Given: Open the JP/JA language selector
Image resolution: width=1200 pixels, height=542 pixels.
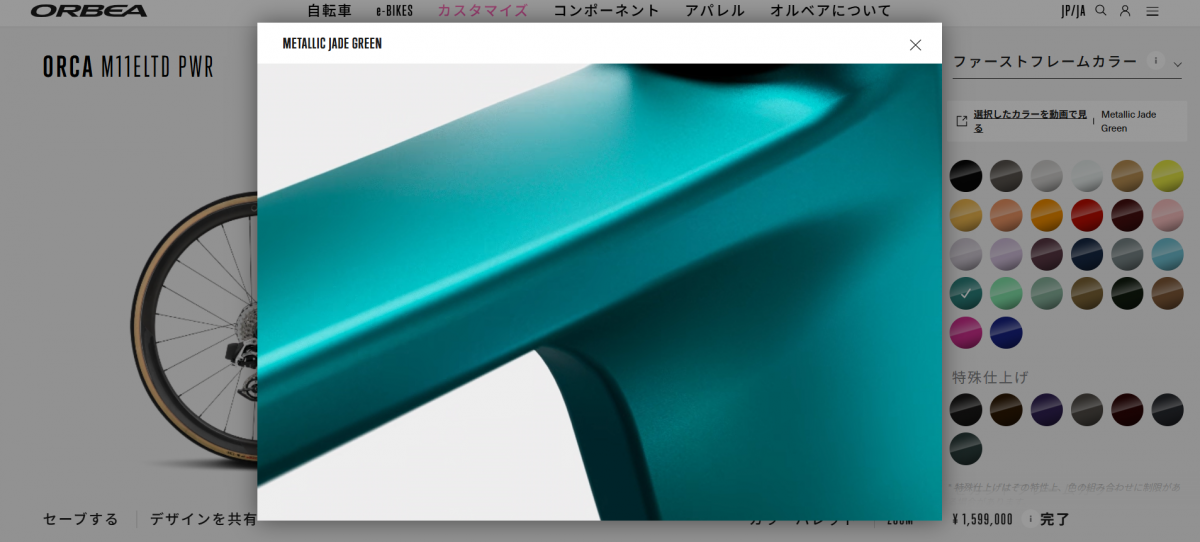Looking at the screenshot, I should (1073, 11).
